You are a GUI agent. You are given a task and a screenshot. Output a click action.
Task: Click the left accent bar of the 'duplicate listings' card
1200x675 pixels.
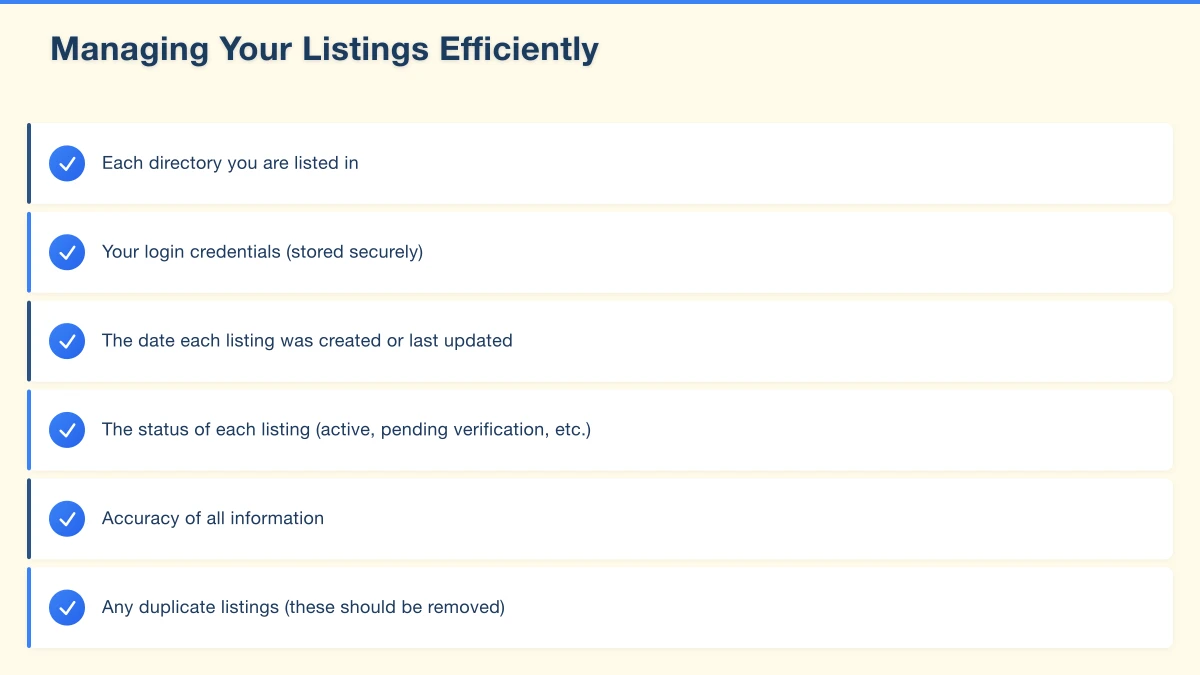point(29,607)
